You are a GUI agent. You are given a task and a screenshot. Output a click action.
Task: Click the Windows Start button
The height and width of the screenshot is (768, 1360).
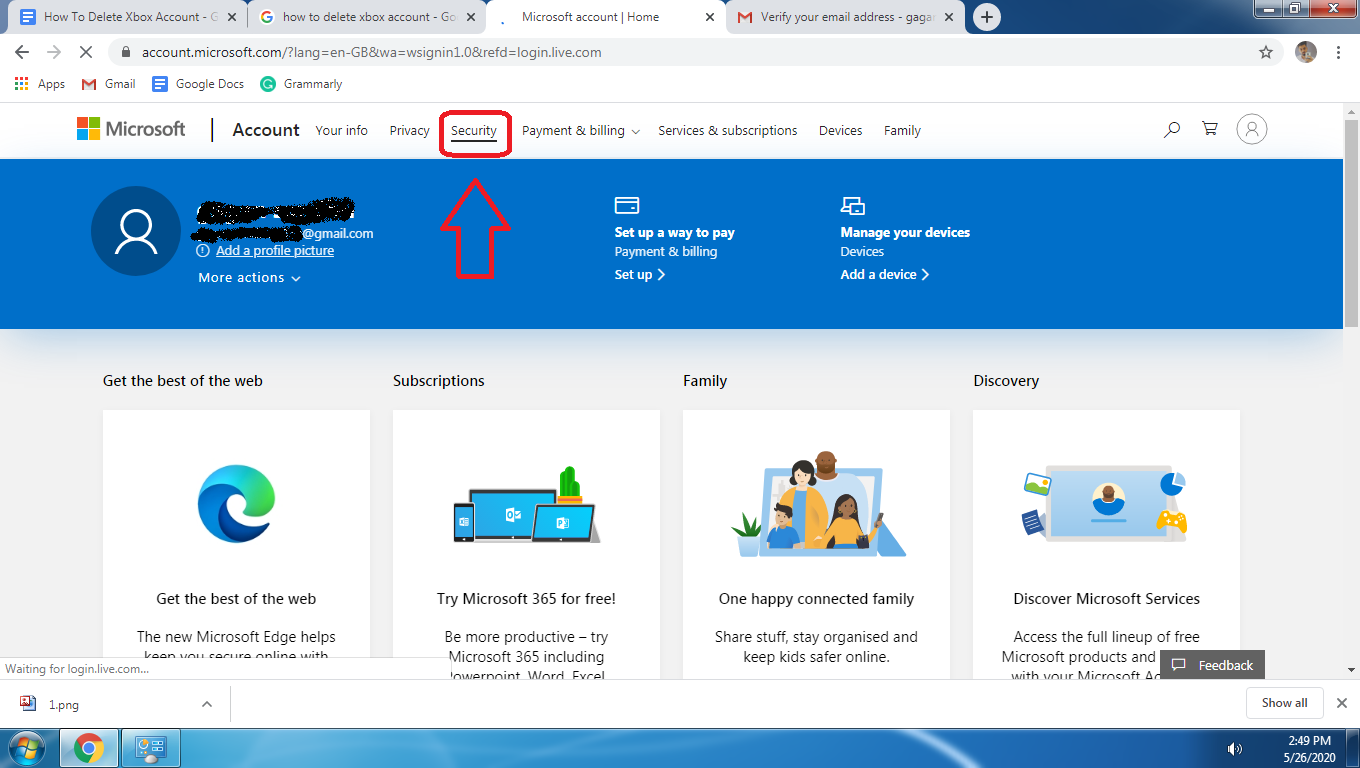26,748
